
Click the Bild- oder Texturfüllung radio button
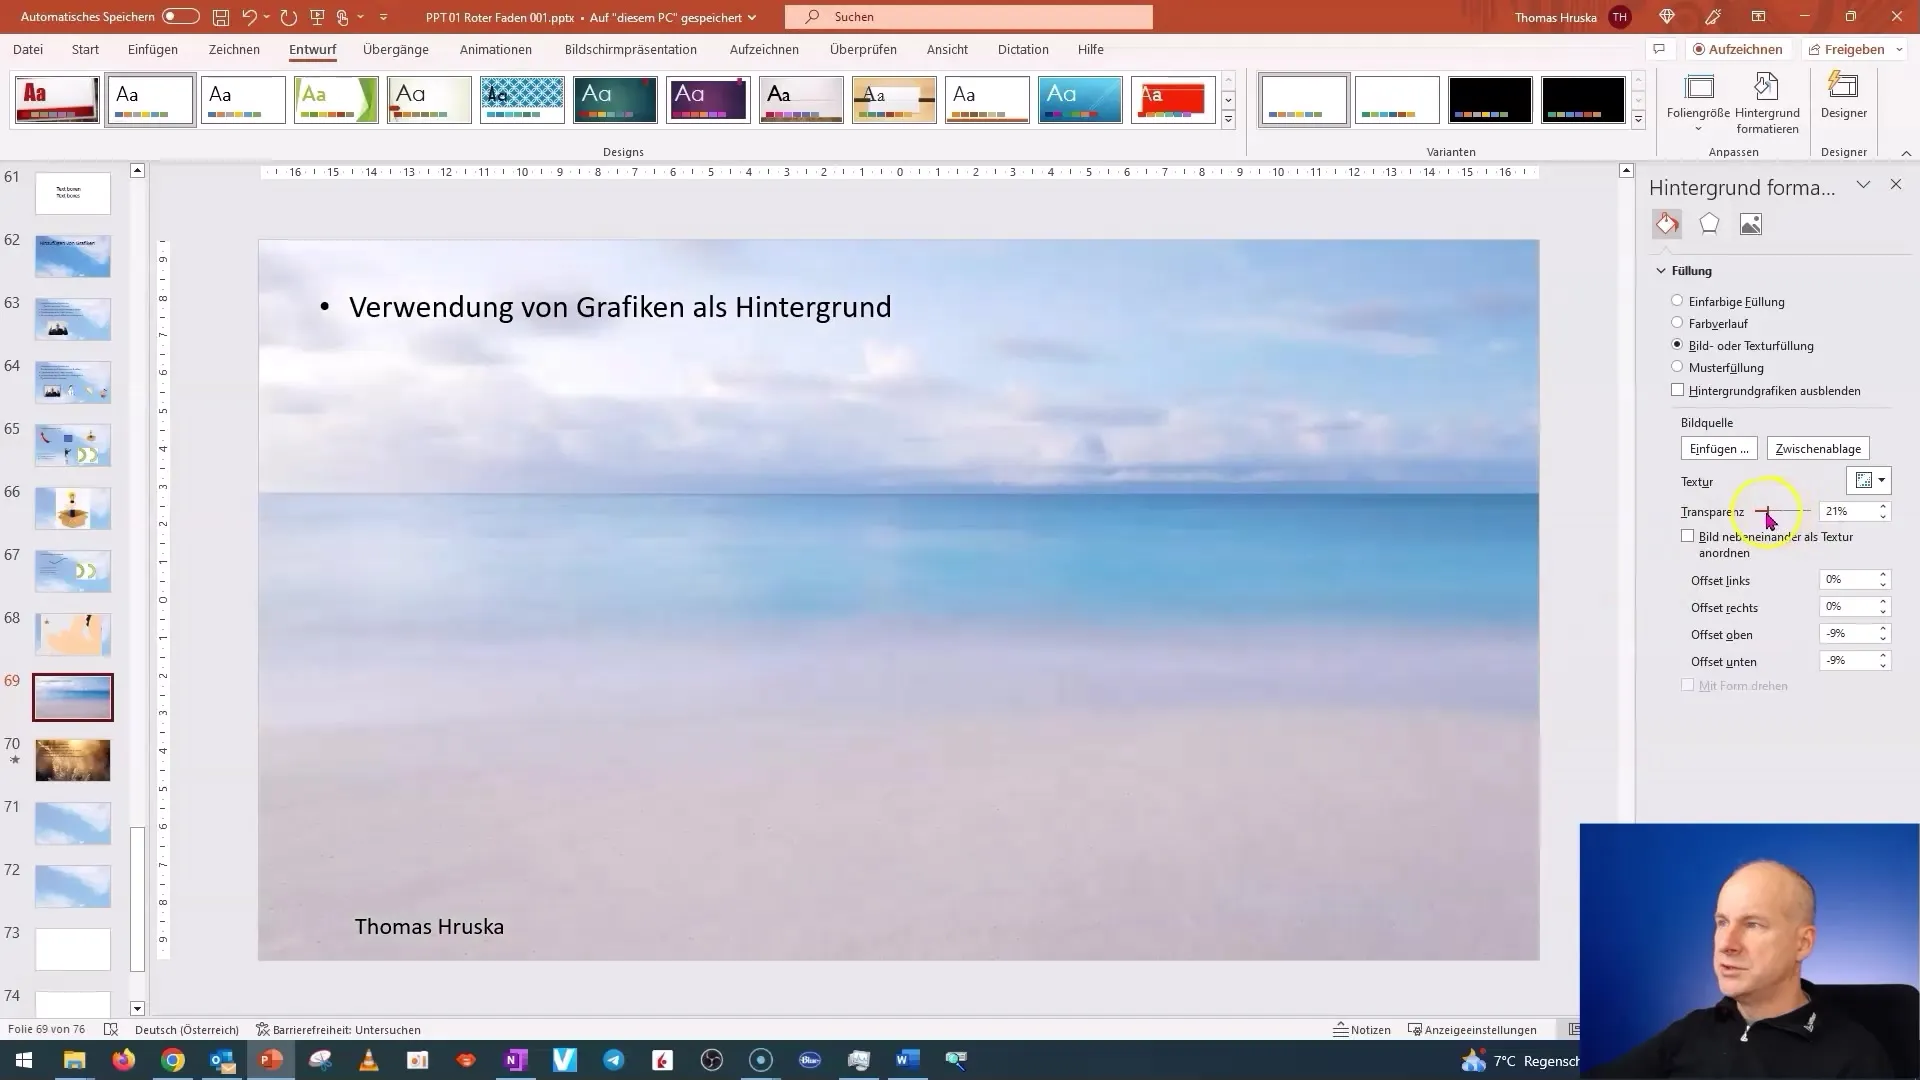click(1677, 344)
